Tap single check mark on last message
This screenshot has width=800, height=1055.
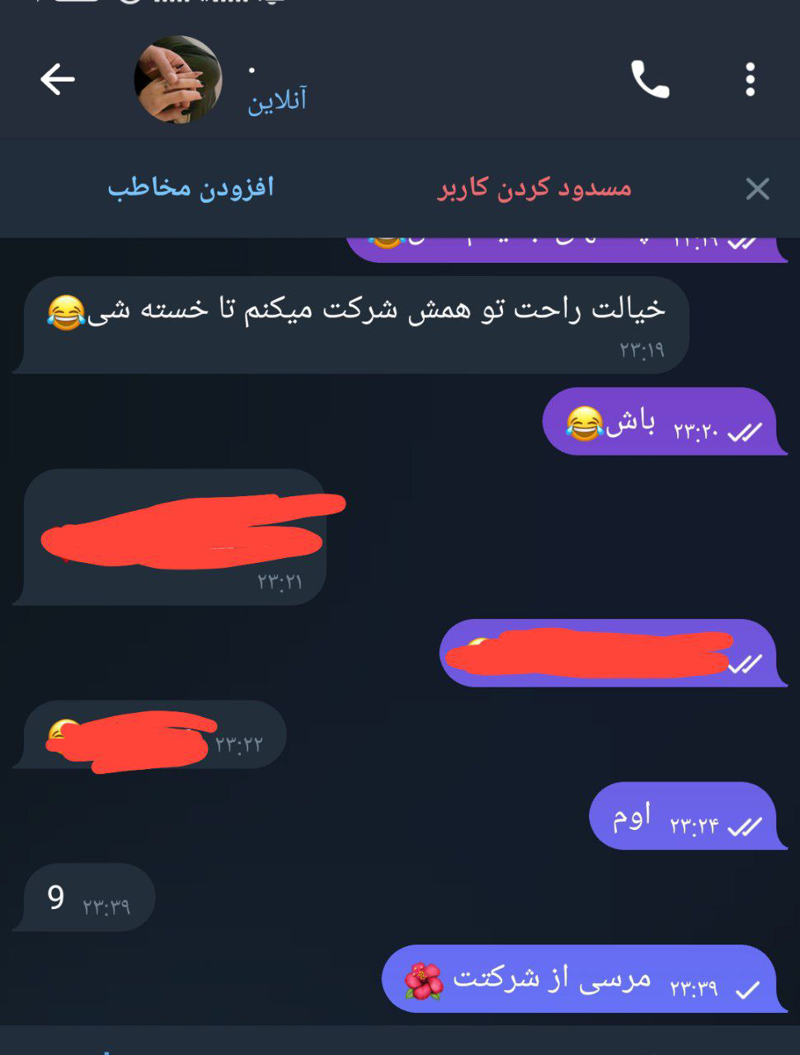point(748,989)
